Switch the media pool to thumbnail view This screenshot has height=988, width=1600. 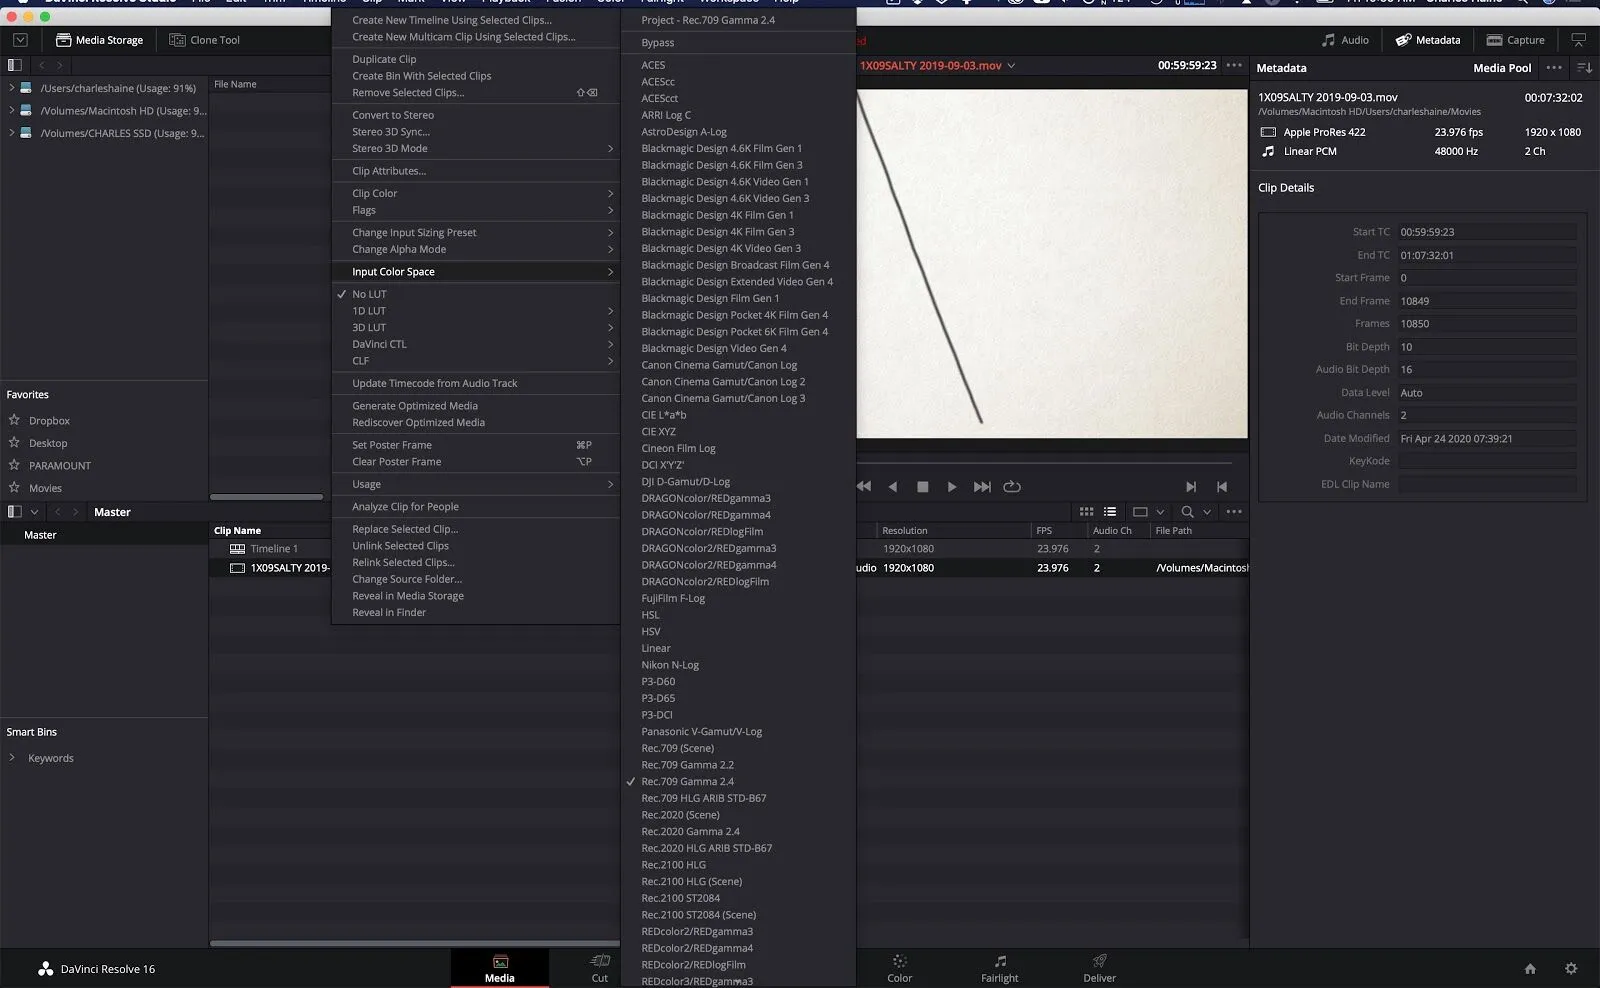click(1086, 512)
